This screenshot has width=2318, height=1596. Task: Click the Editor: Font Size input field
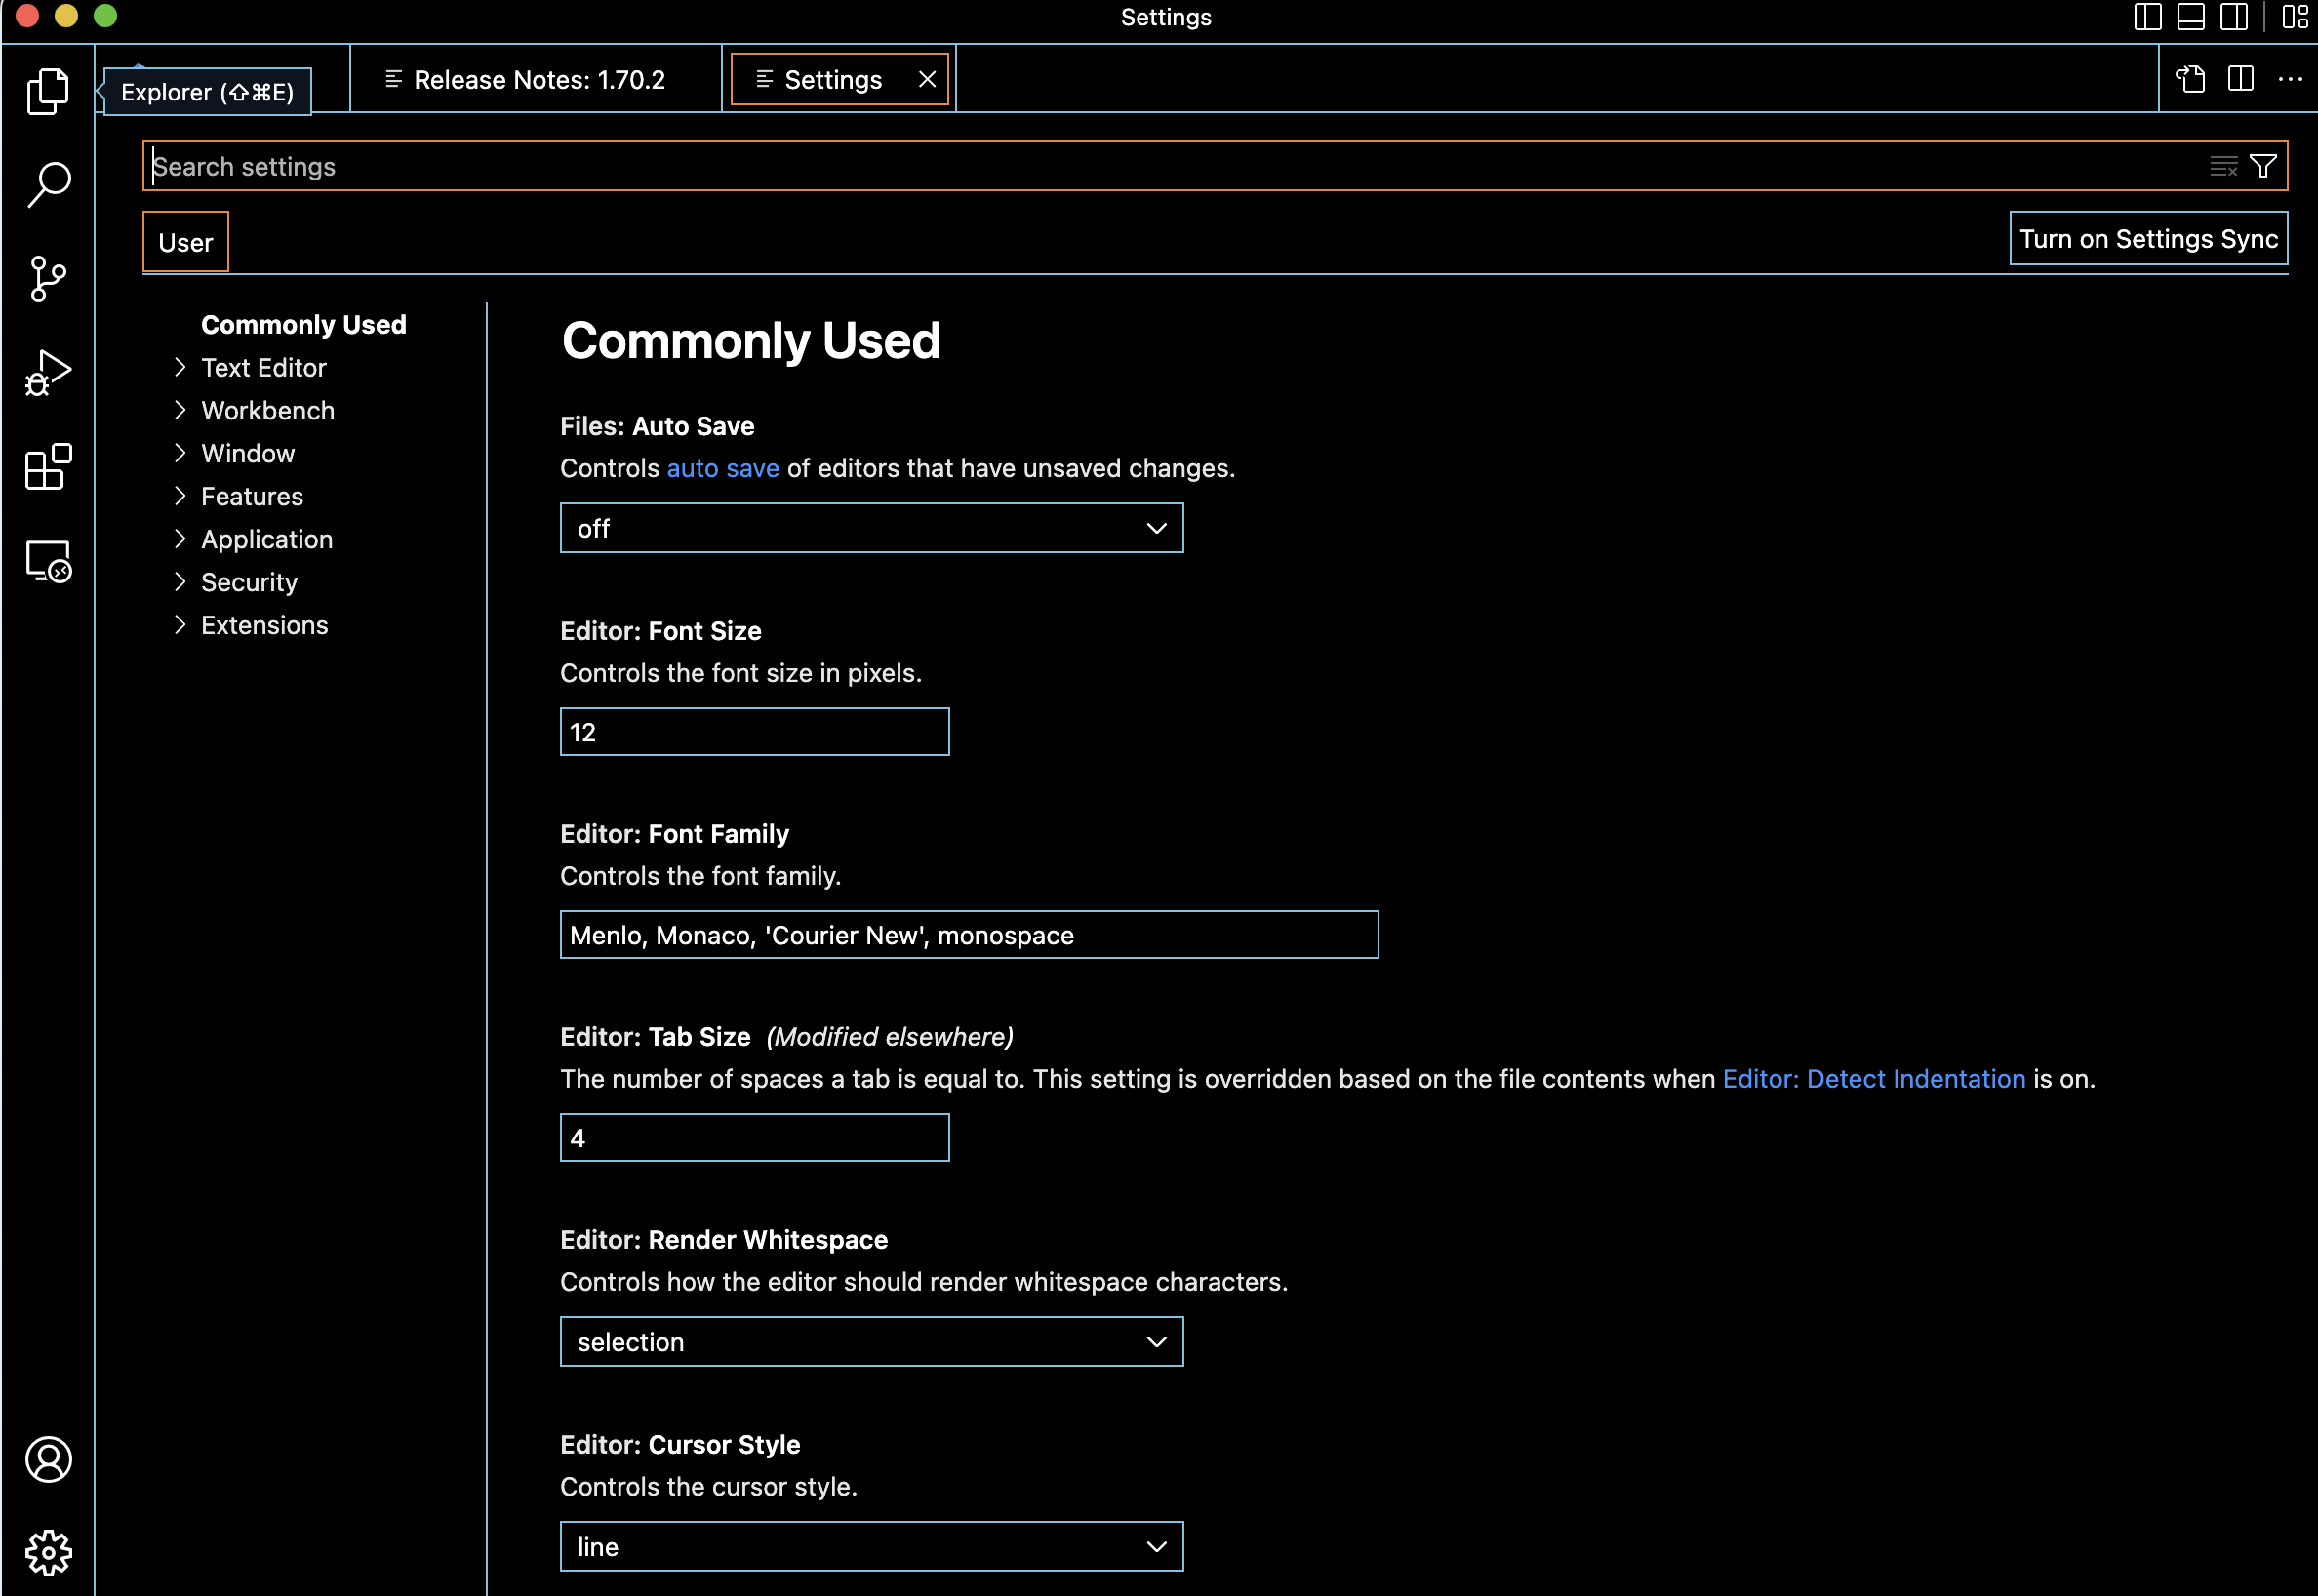click(754, 732)
